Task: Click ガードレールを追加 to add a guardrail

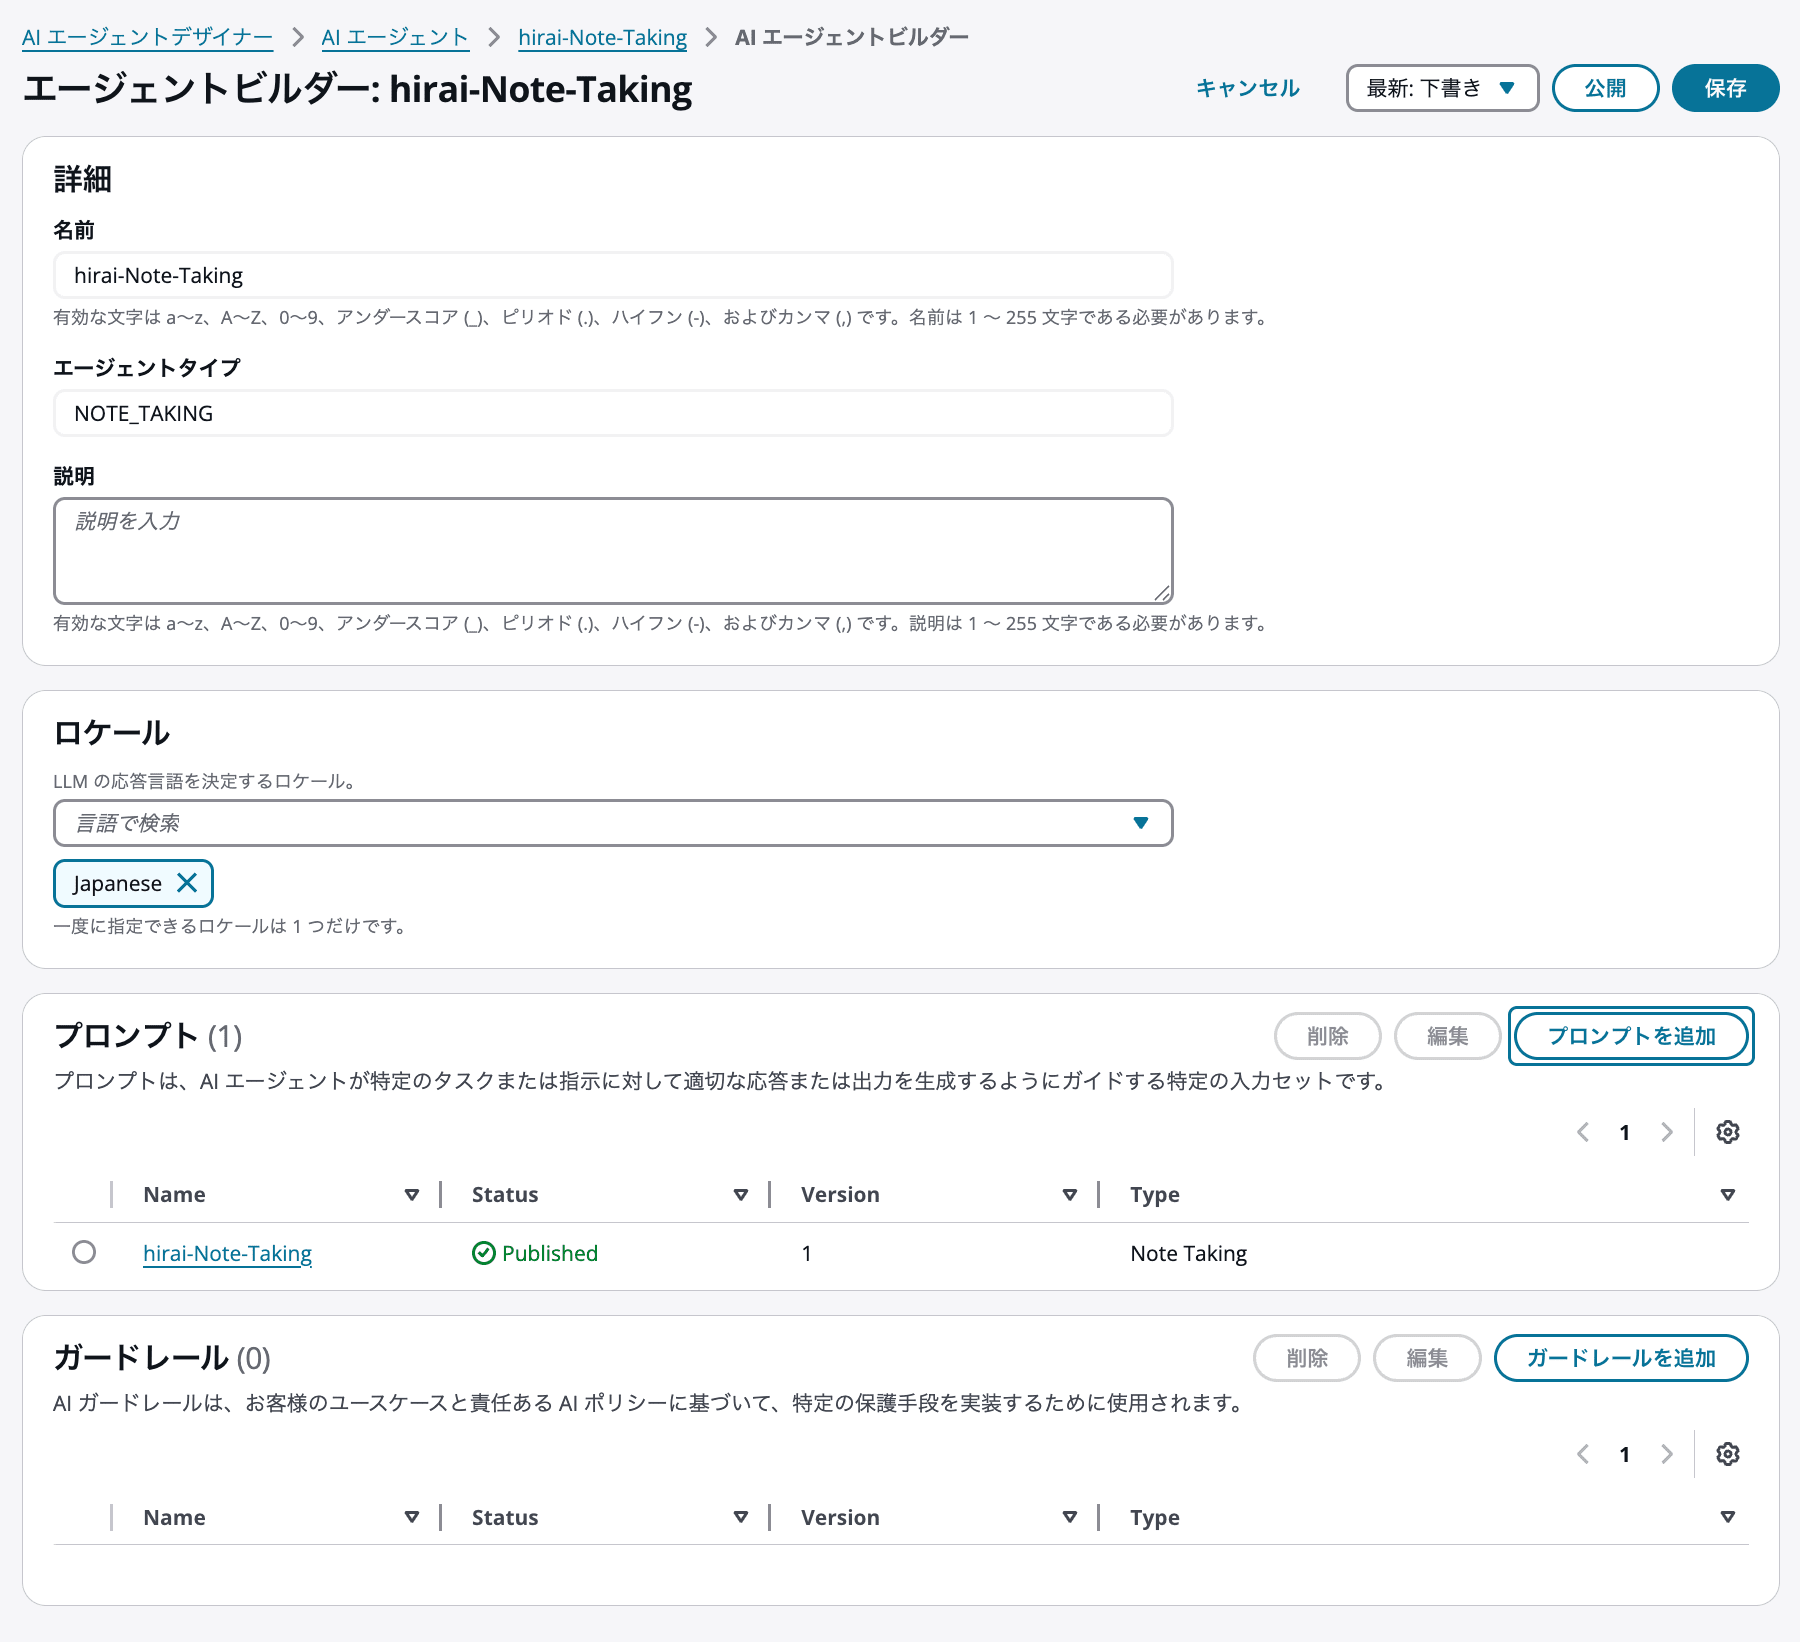Action: coord(1620,1358)
